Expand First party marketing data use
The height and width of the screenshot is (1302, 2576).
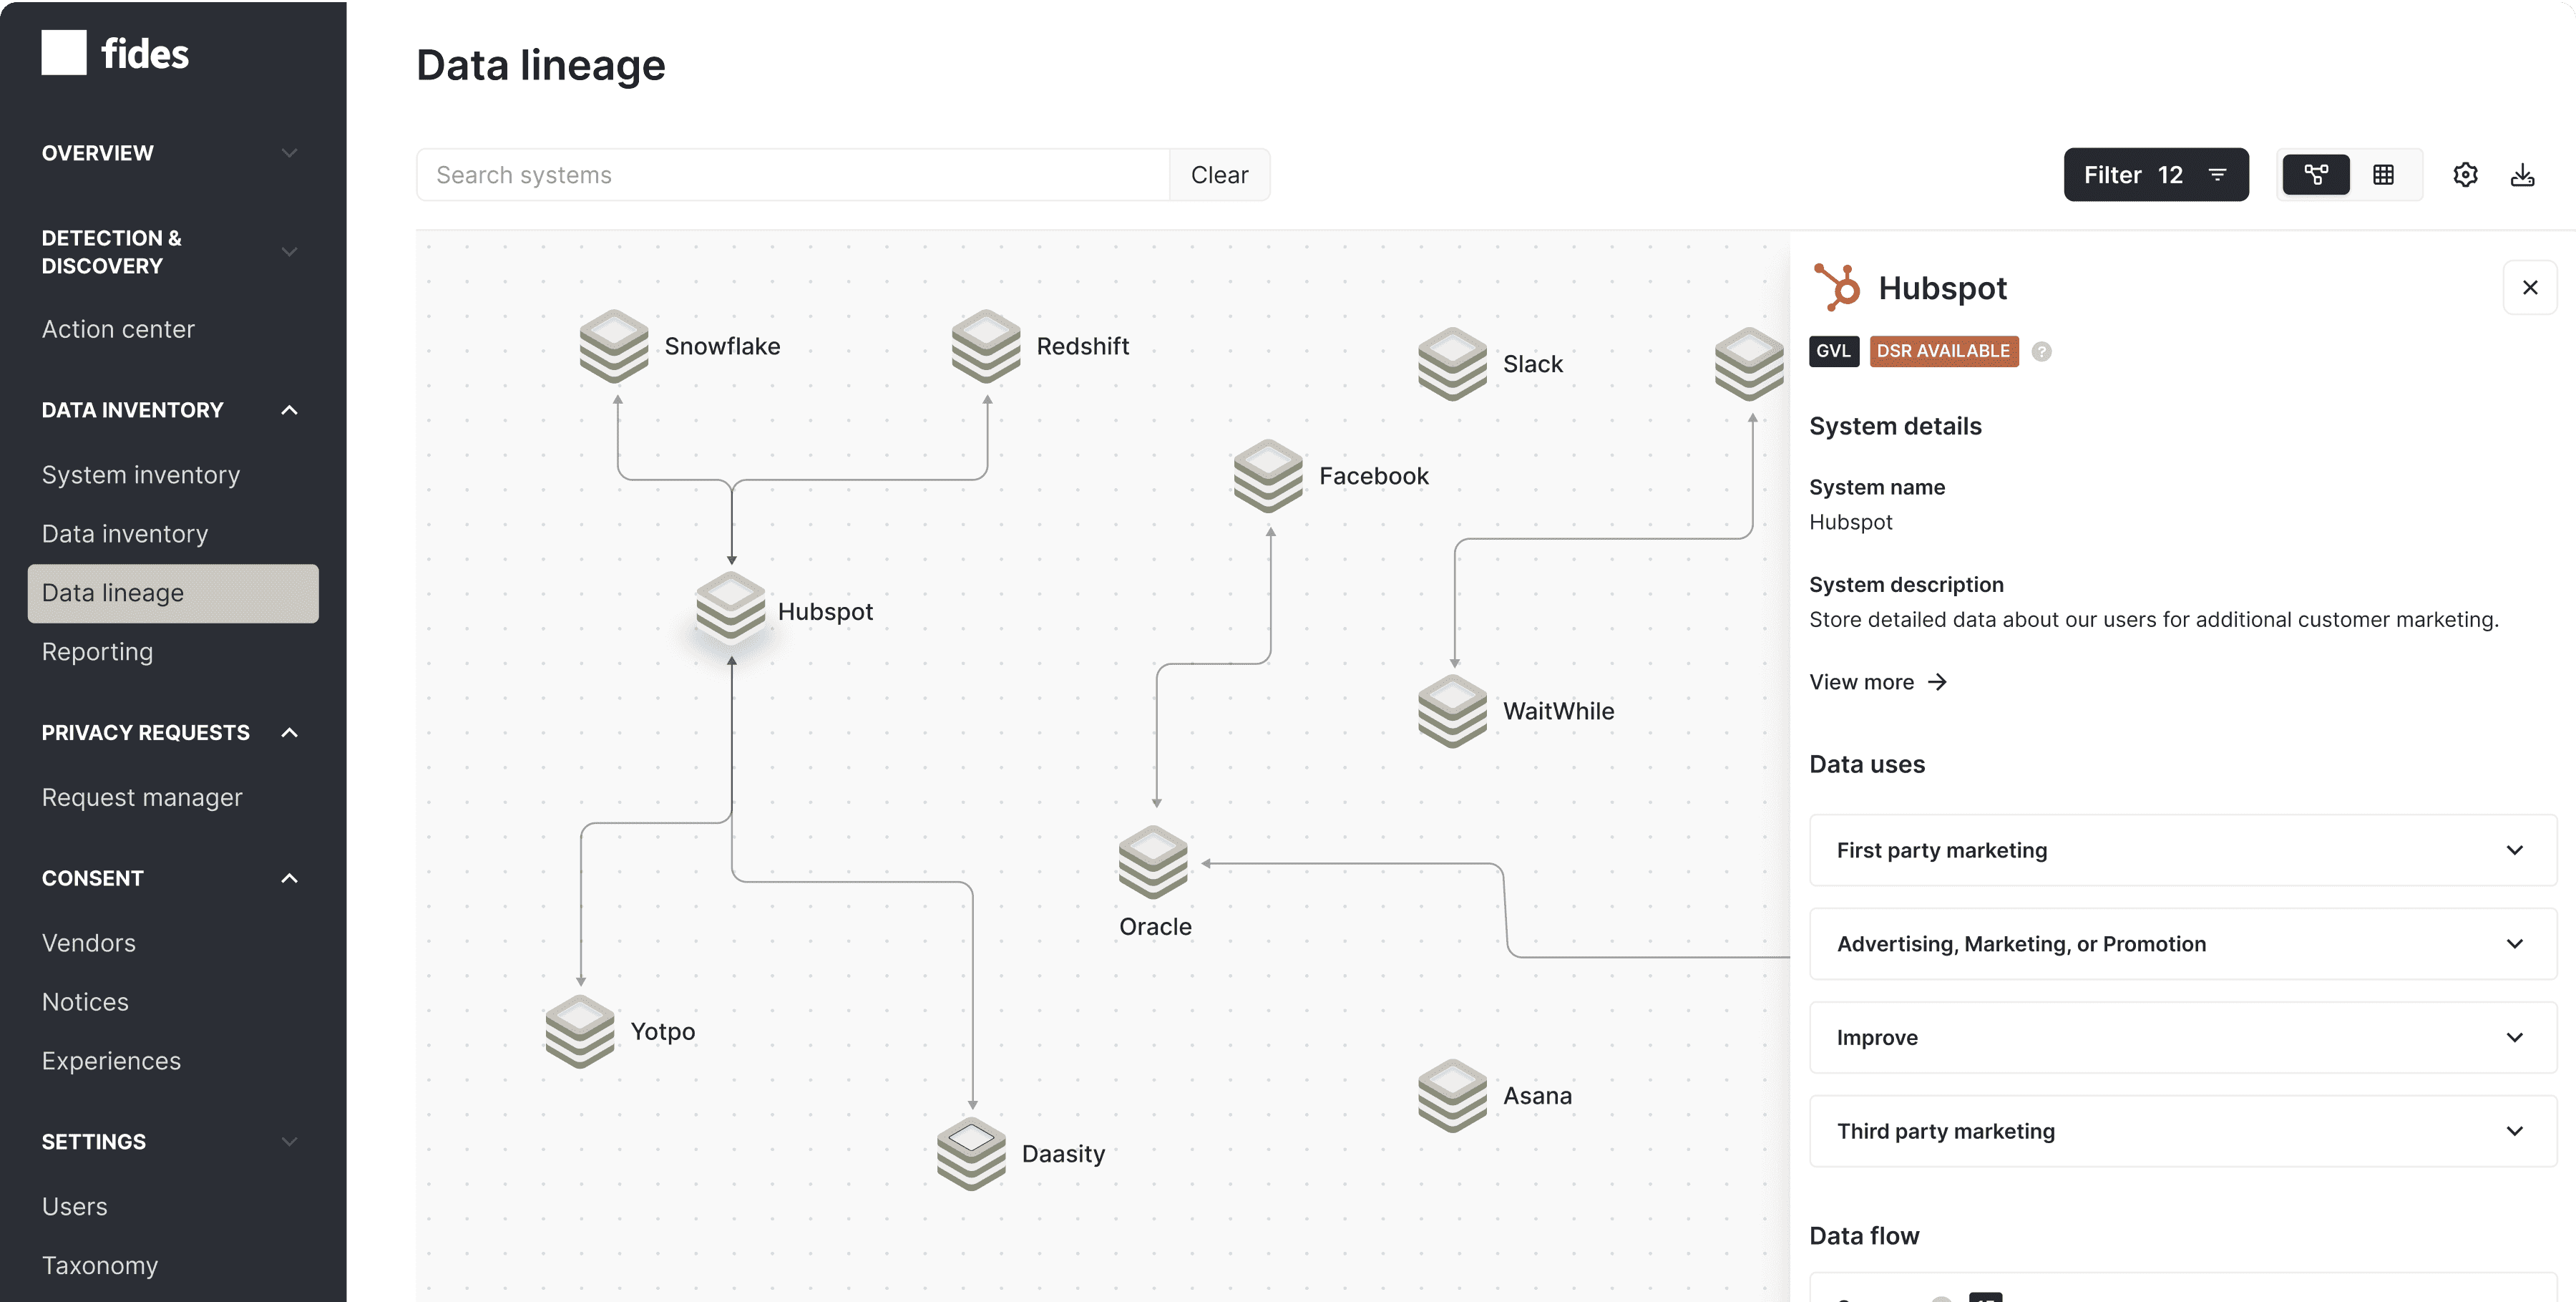pyautogui.click(x=2182, y=850)
